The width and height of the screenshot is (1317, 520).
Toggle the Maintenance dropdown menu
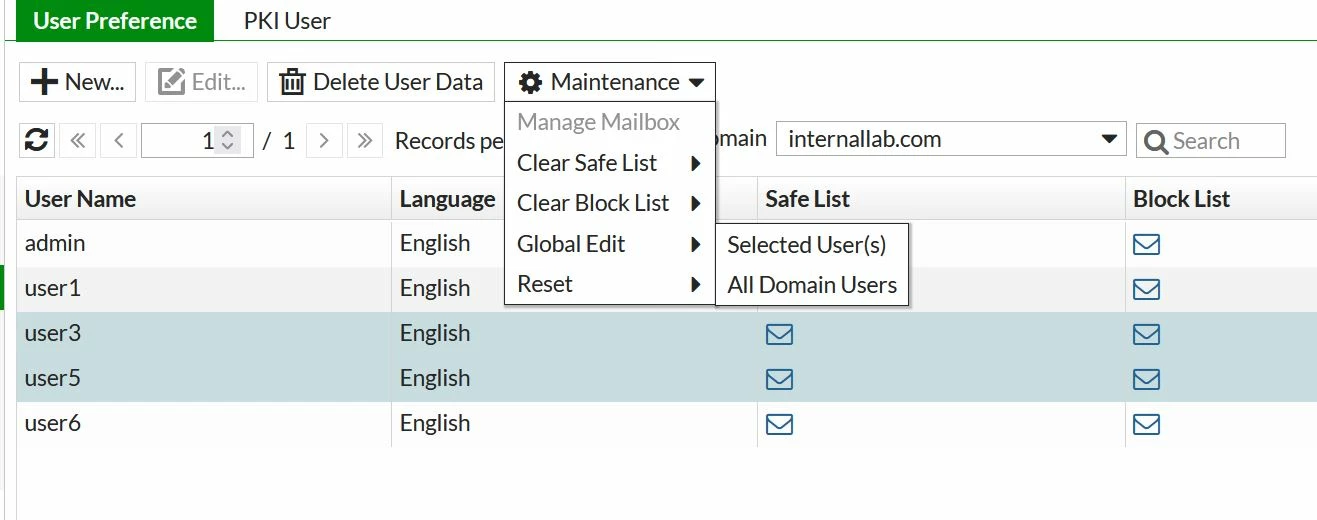[610, 82]
